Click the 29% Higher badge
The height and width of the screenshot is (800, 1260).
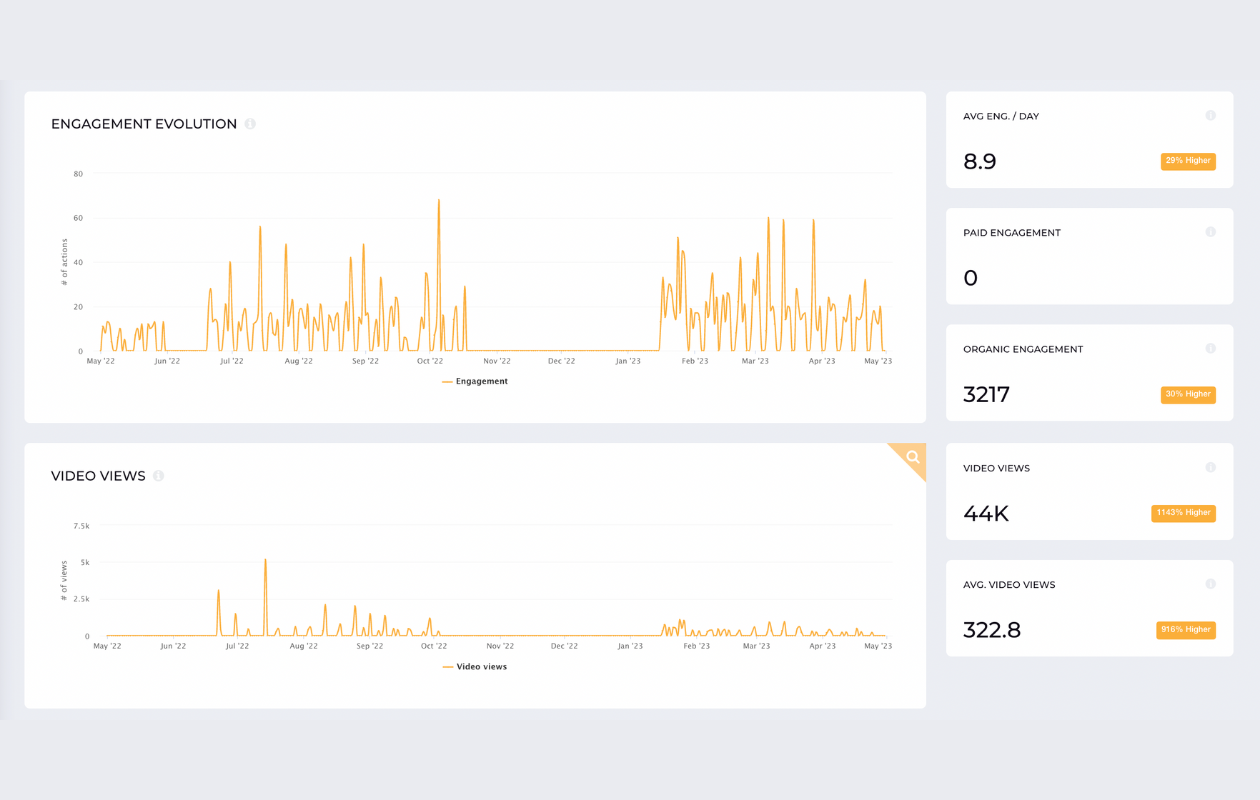tap(1188, 161)
